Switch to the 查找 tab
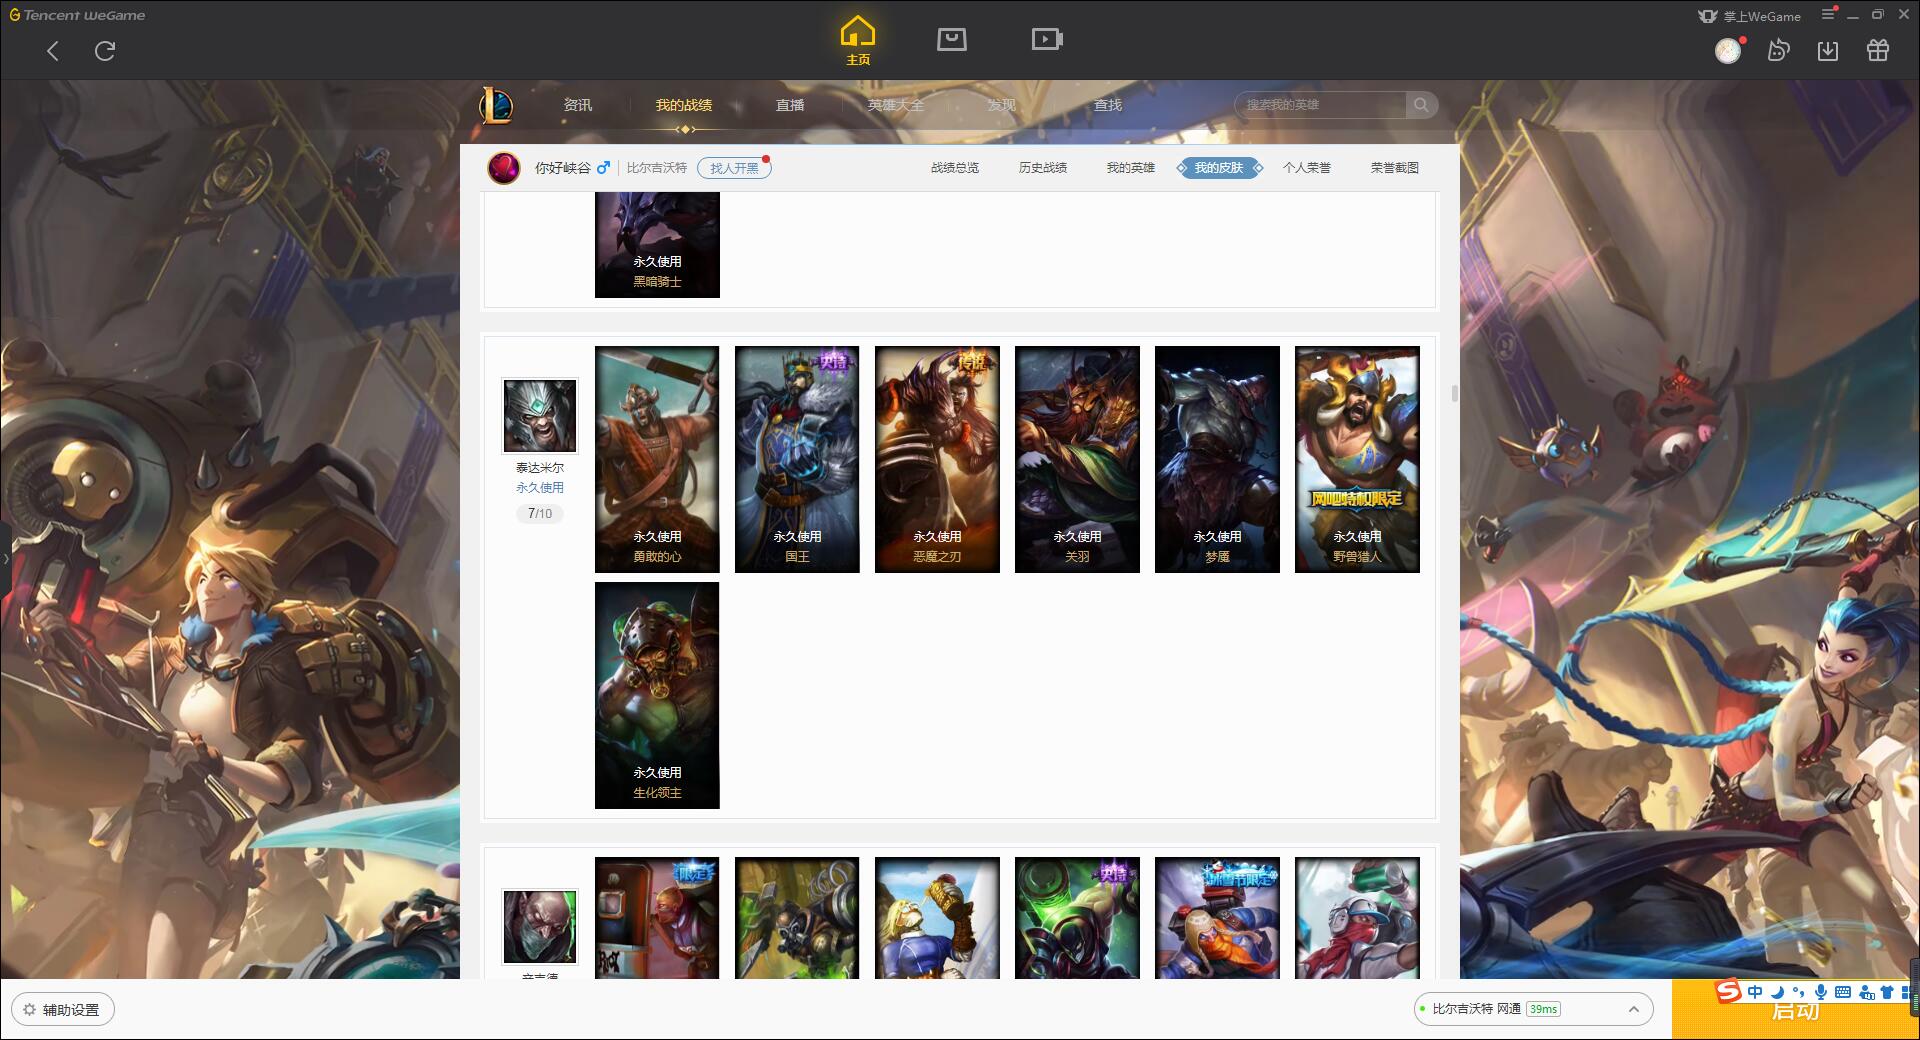The height and width of the screenshot is (1040, 1920). [1108, 105]
